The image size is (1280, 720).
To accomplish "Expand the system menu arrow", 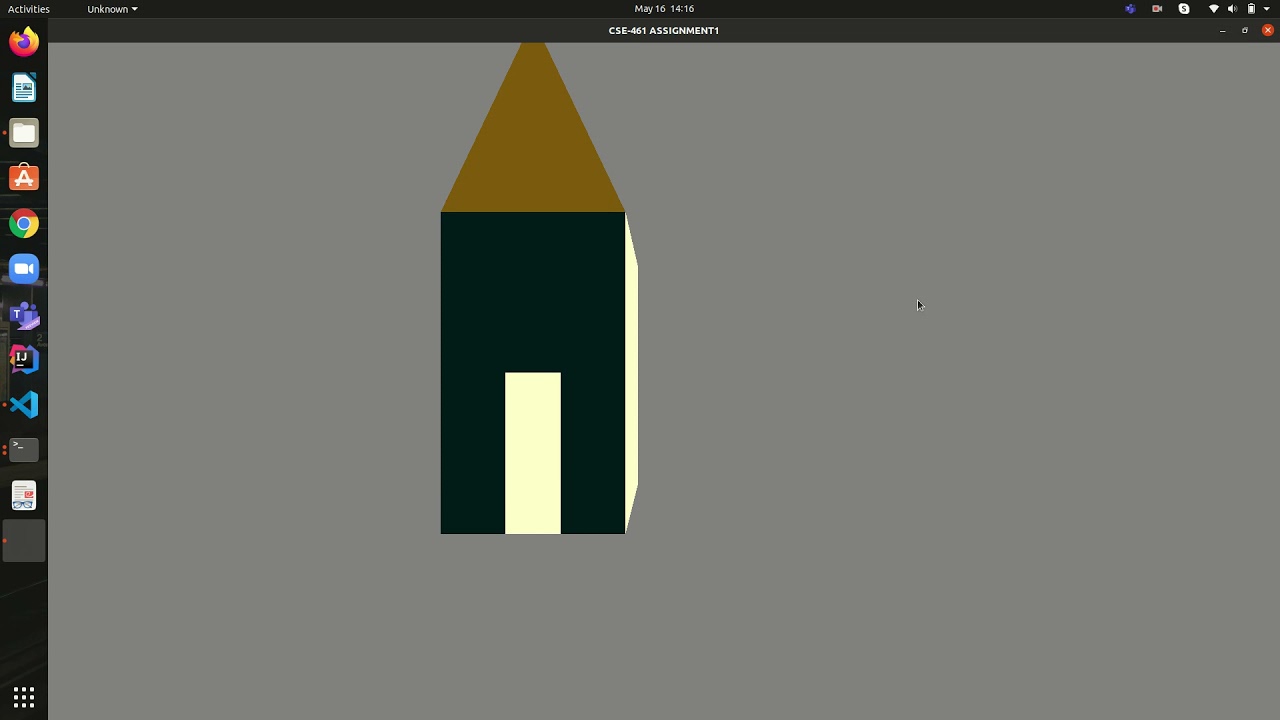I will point(1267,9).
